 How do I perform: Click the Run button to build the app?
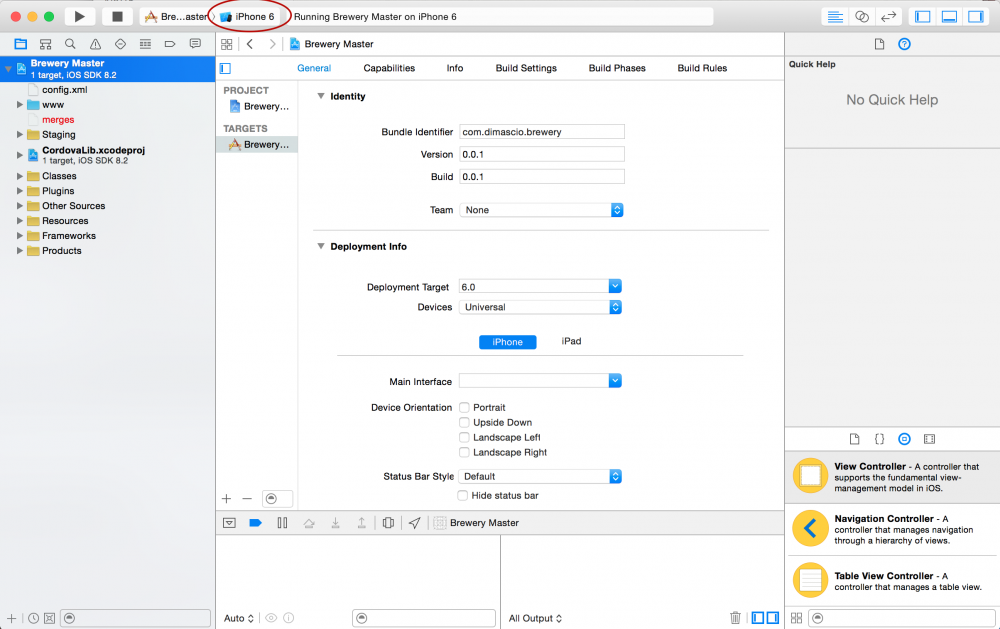pos(79,16)
